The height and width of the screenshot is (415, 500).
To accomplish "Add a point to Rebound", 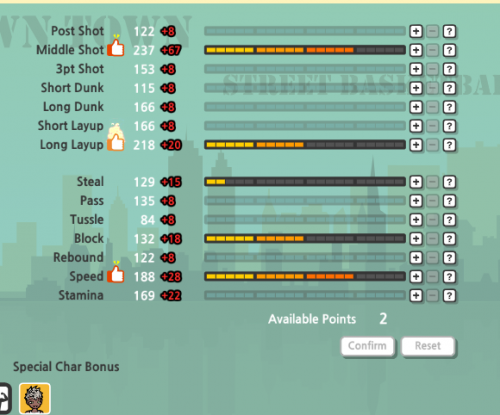I will (416, 258).
